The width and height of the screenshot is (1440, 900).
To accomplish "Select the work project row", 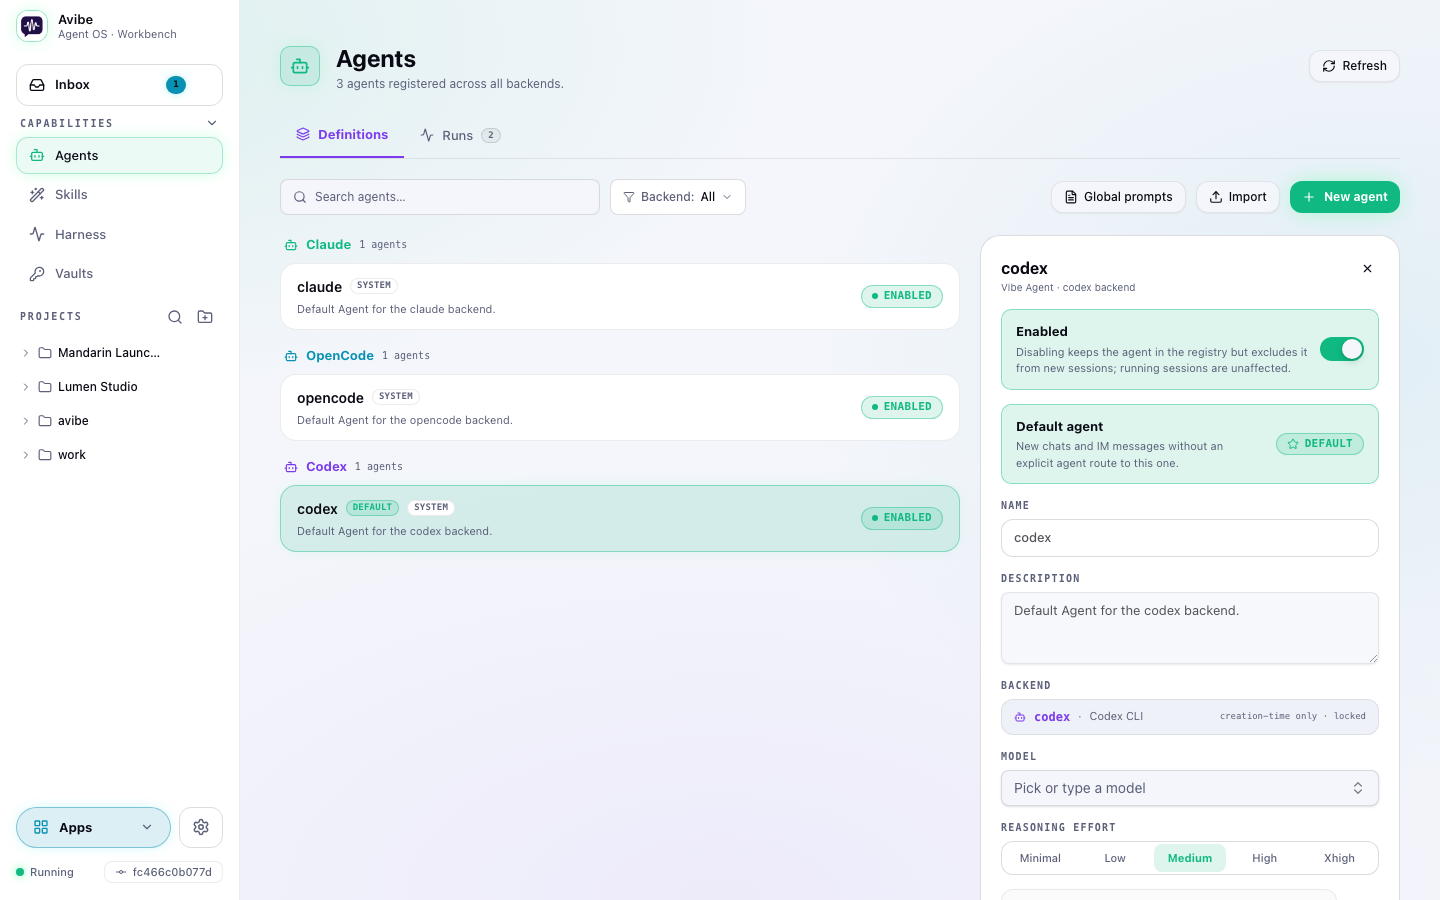I will tap(119, 455).
